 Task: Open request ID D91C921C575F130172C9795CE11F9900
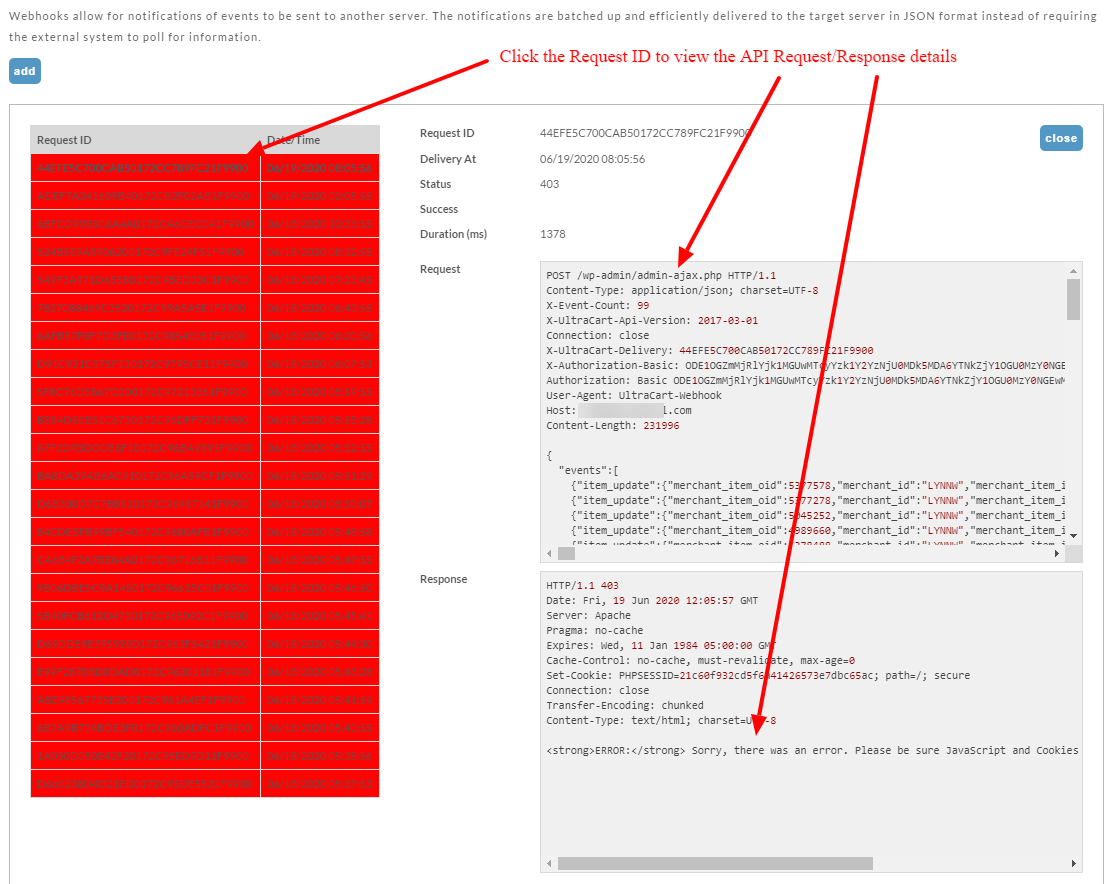(143, 364)
